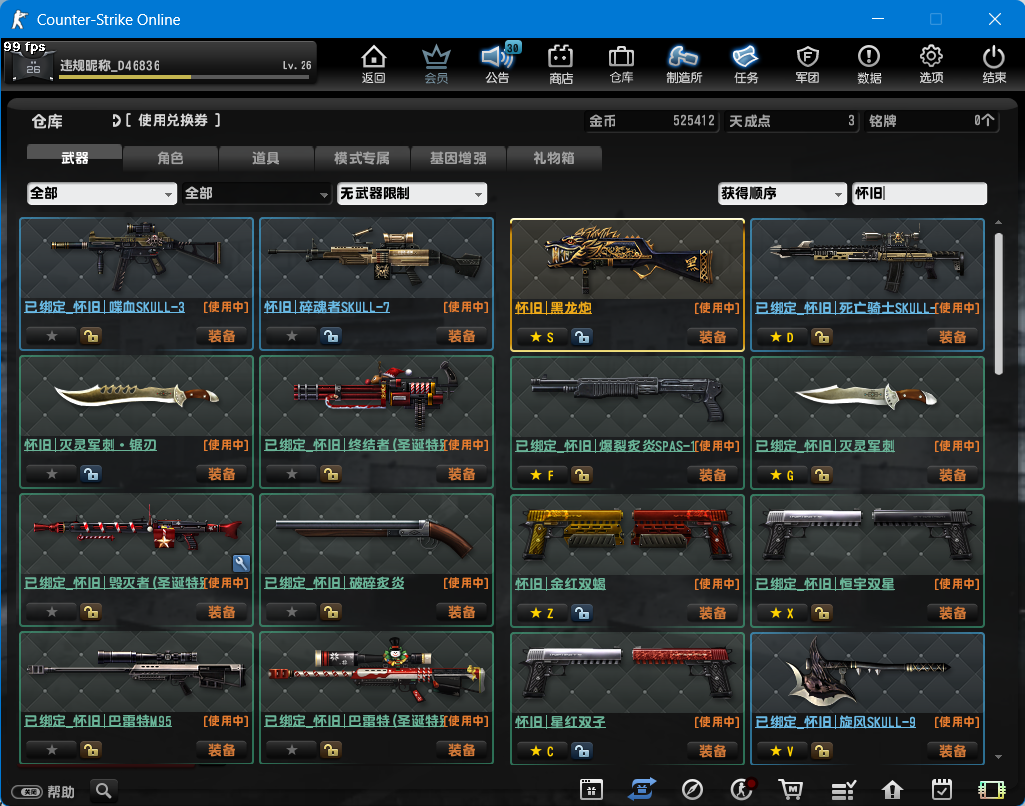The height and width of the screenshot is (806, 1025).
Task: Open the 会员 crown membership icon
Action: pos(436,64)
